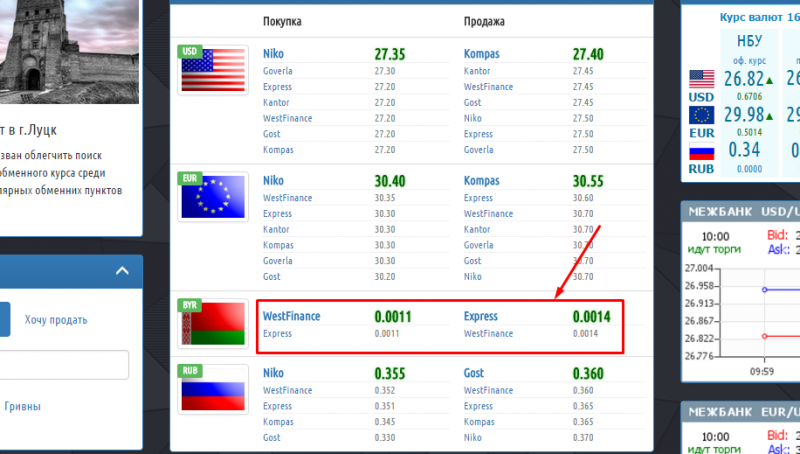800x454 pixels.
Task: Click the "Покупка" column header
Action: tap(281, 21)
